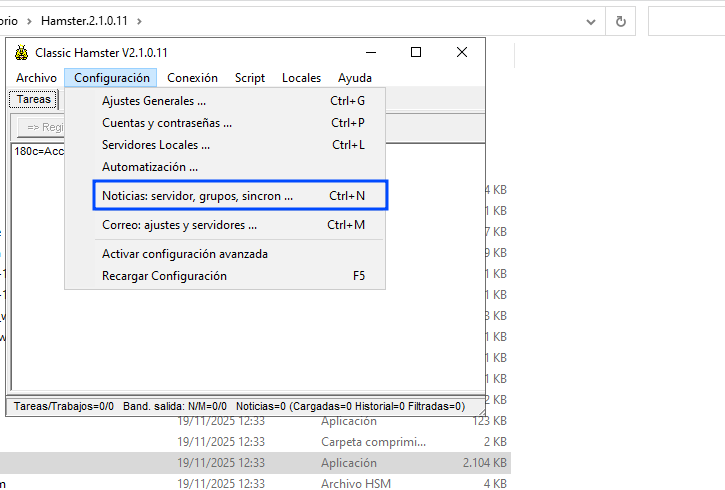Viewport: 725px width, 490px height.
Task: Select the Explorer row sized 123 KB
Action: point(255,421)
